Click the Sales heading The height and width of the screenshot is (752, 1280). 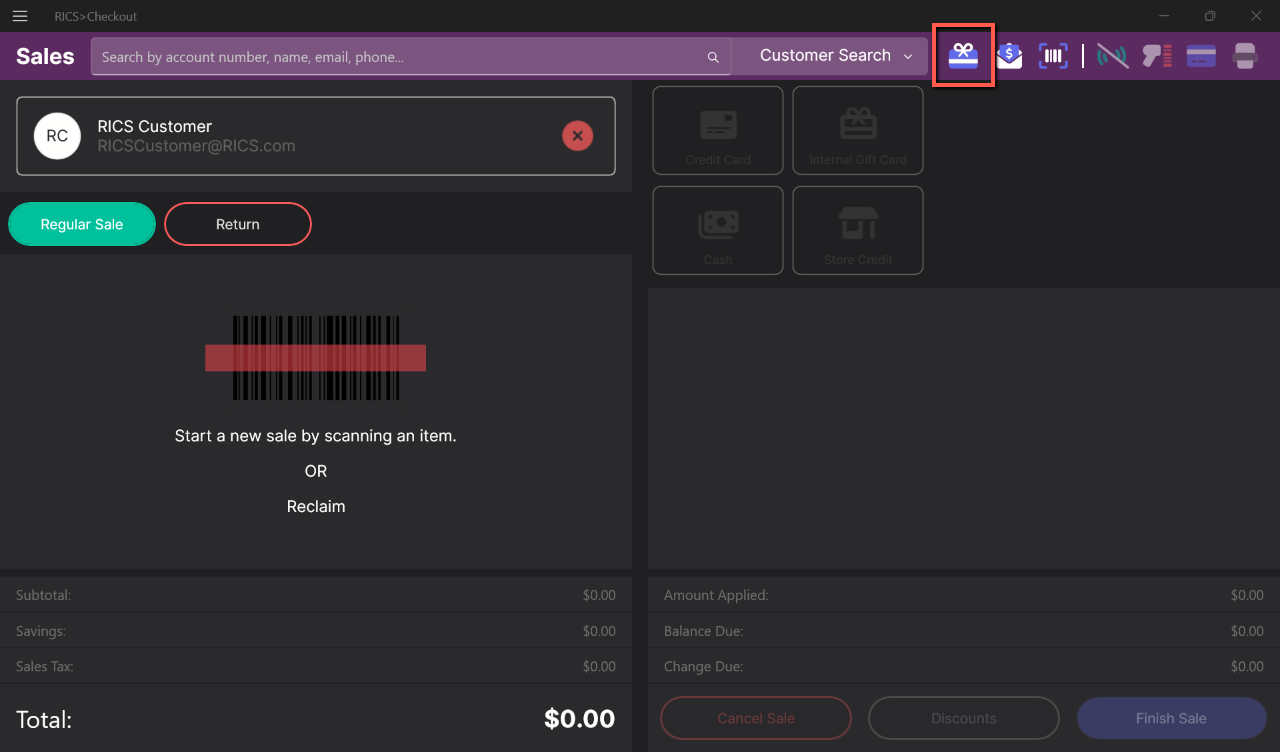pos(45,56)
